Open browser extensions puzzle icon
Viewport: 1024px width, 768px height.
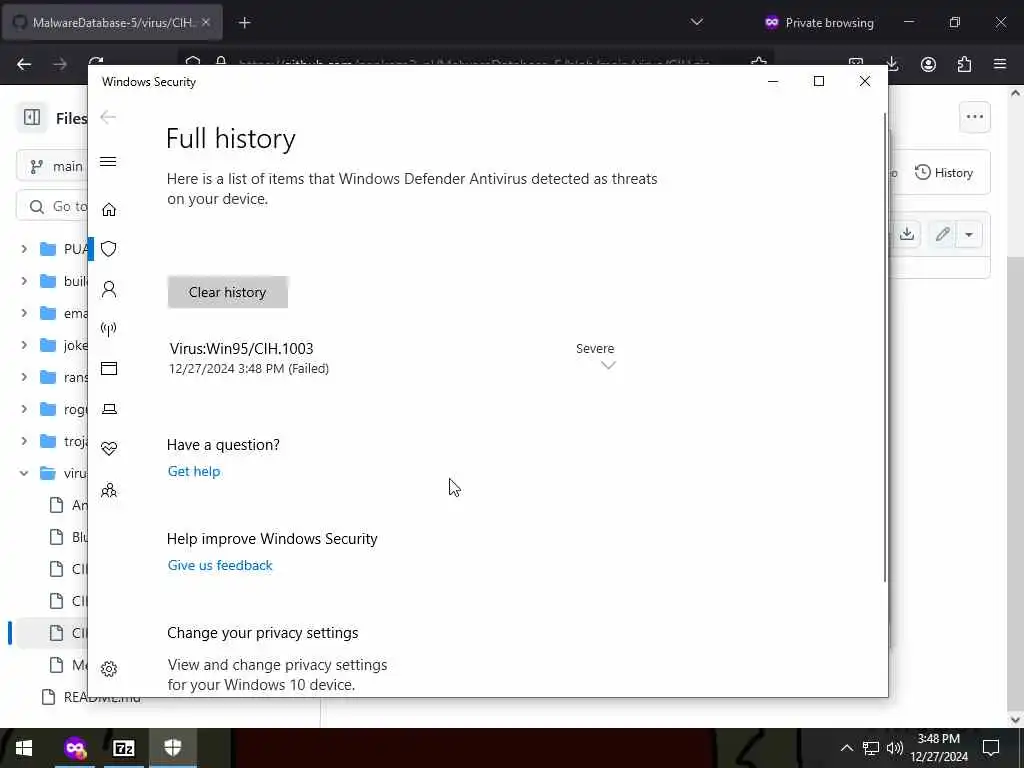tap(964, 64)
